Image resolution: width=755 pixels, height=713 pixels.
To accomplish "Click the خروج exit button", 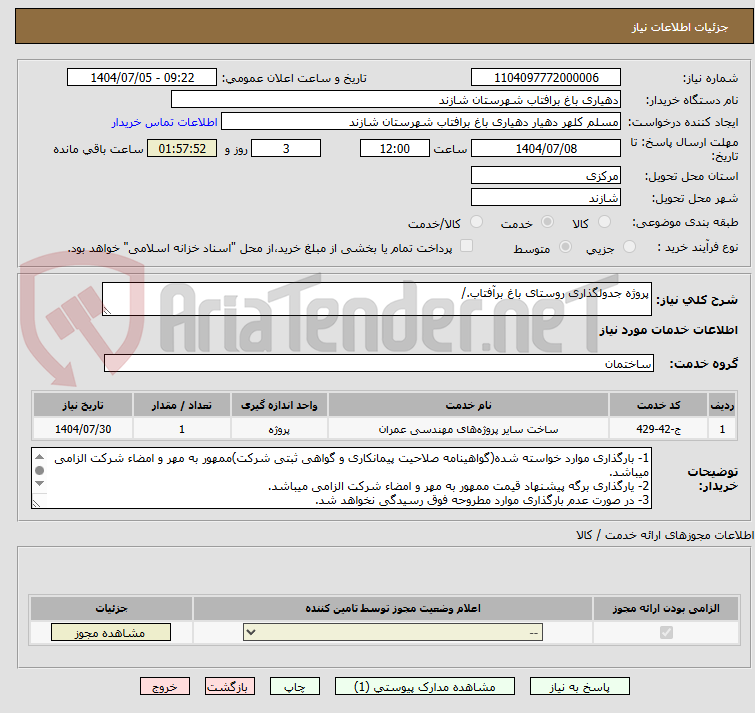I will 165,687.
